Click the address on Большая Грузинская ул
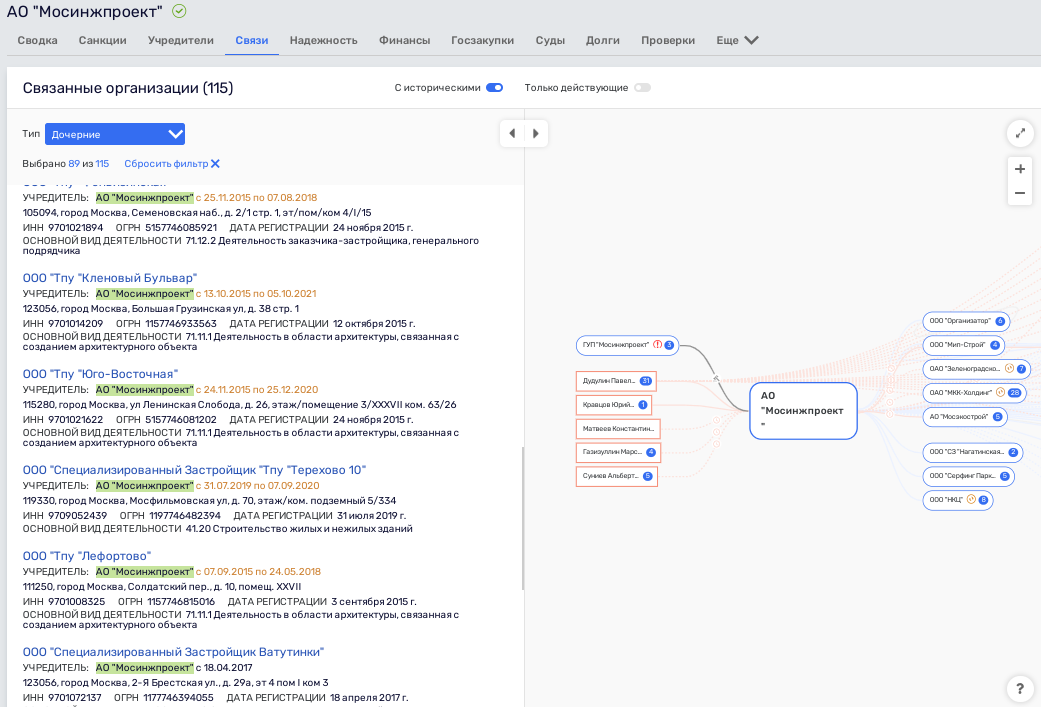 [x=161, y=309]
